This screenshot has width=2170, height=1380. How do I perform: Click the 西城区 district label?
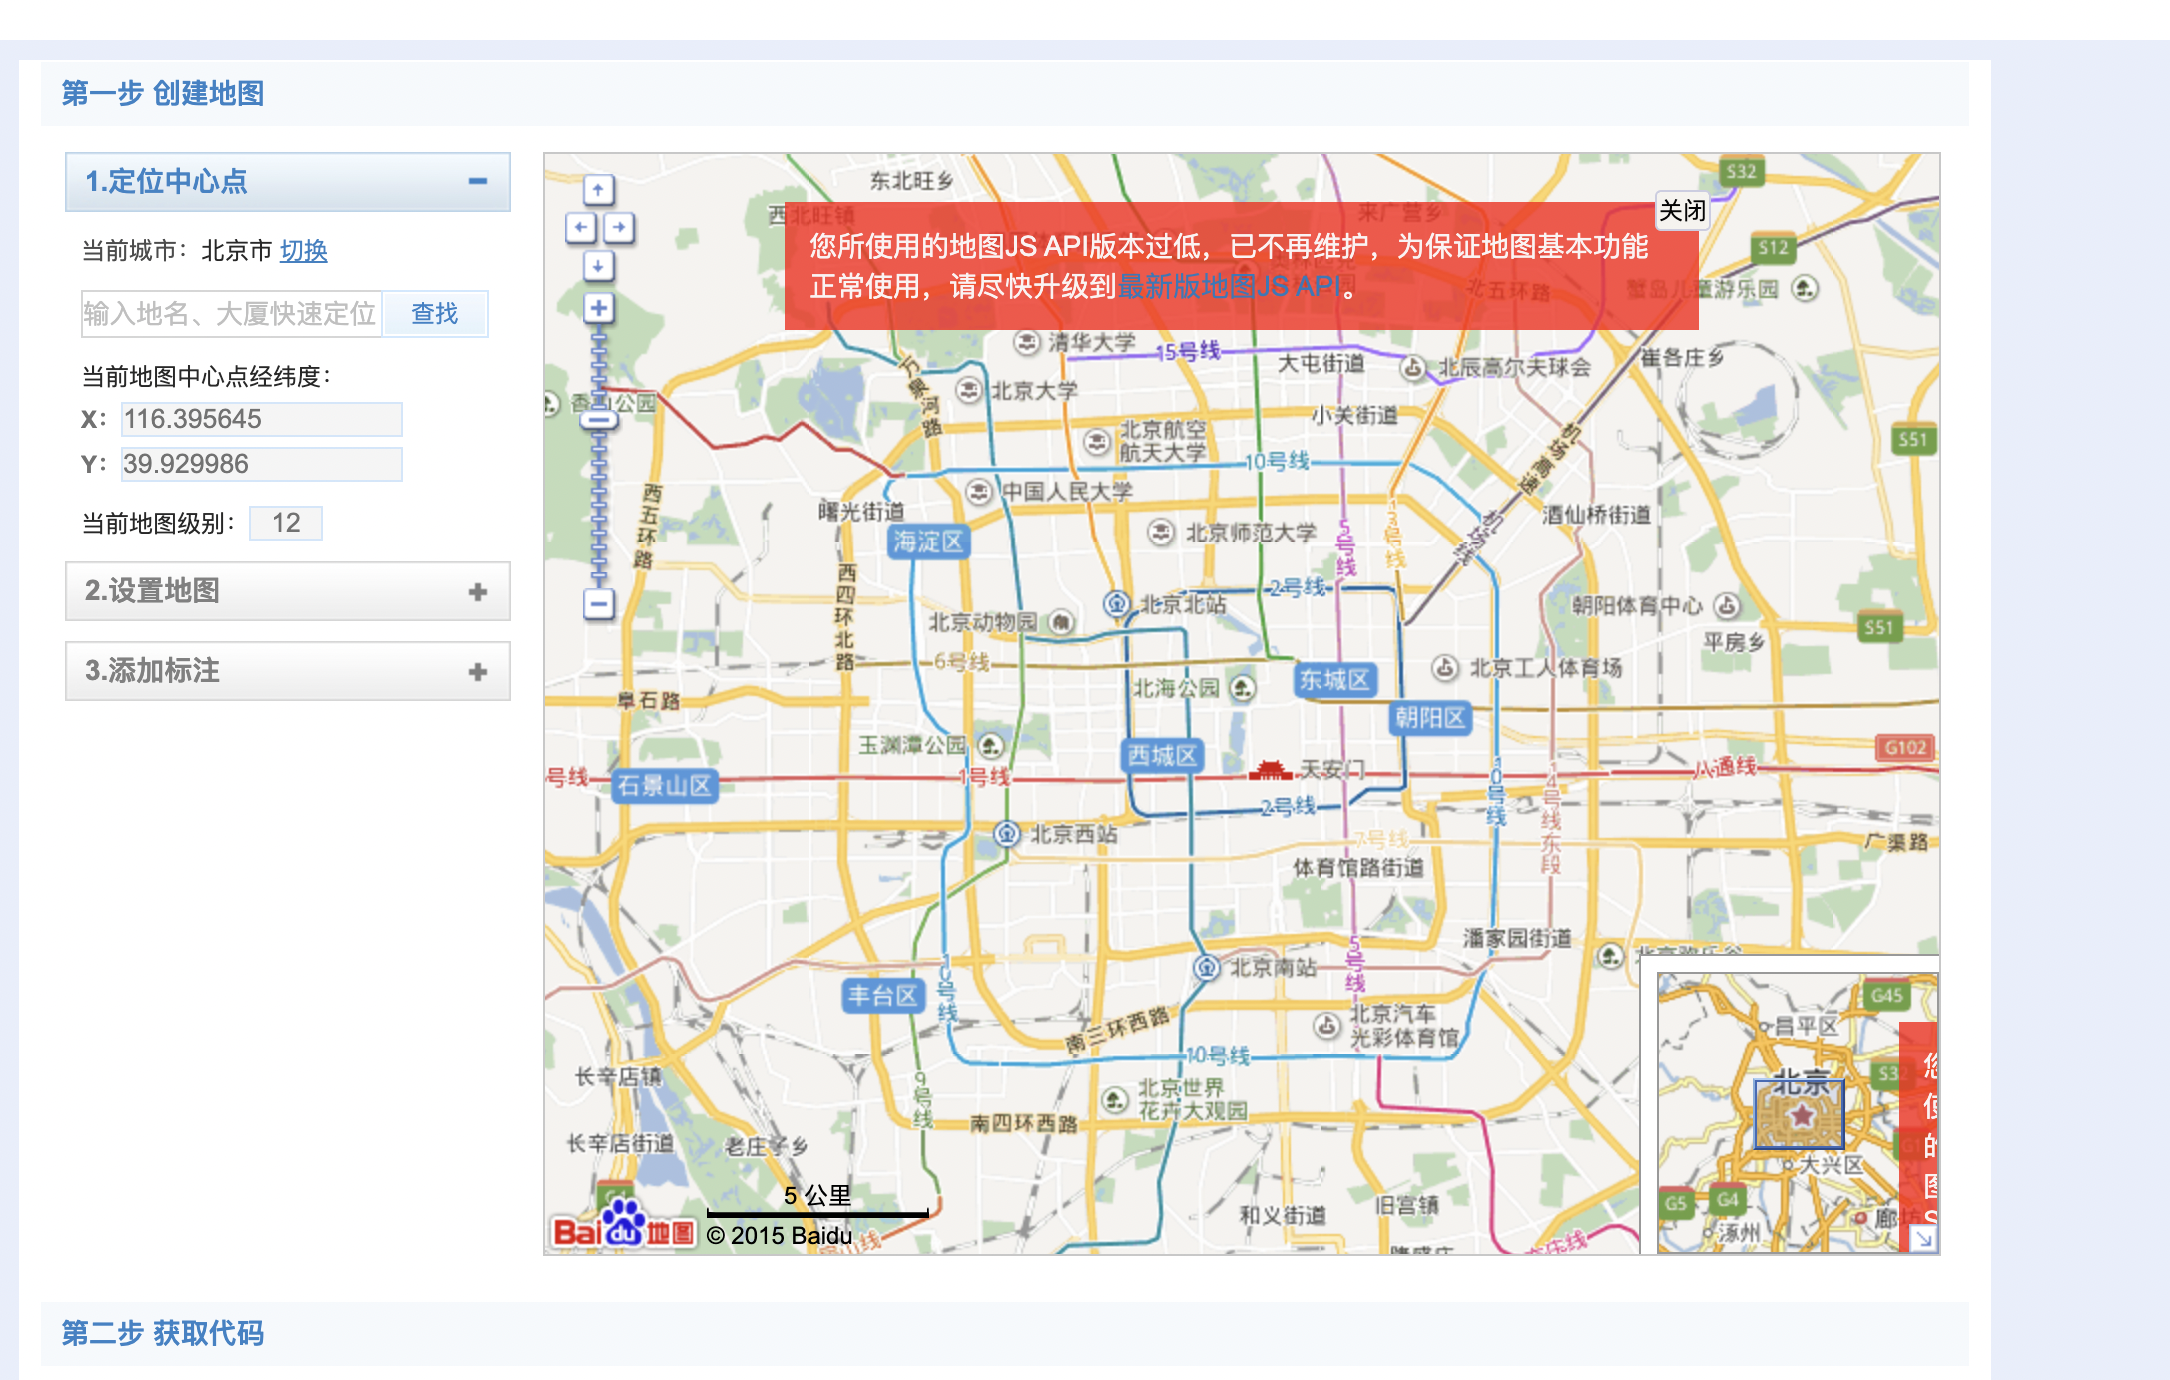(x=1162, y=755)
